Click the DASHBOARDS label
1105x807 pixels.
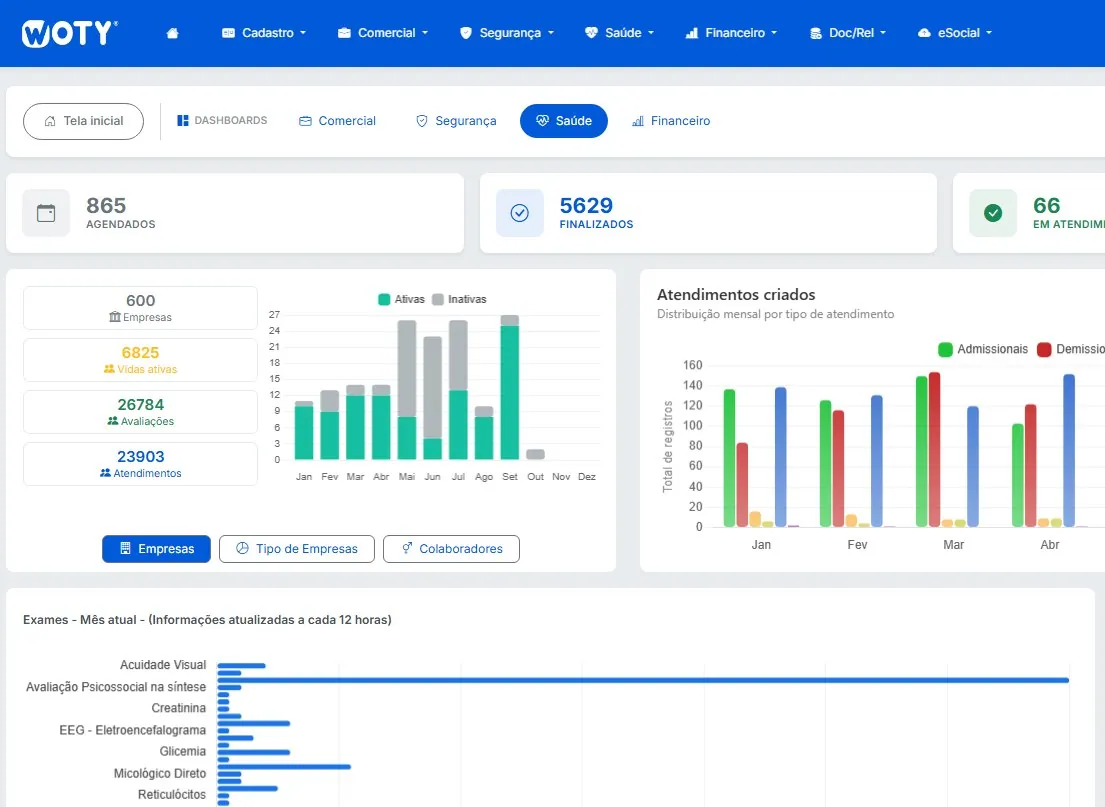pos(230,121)
